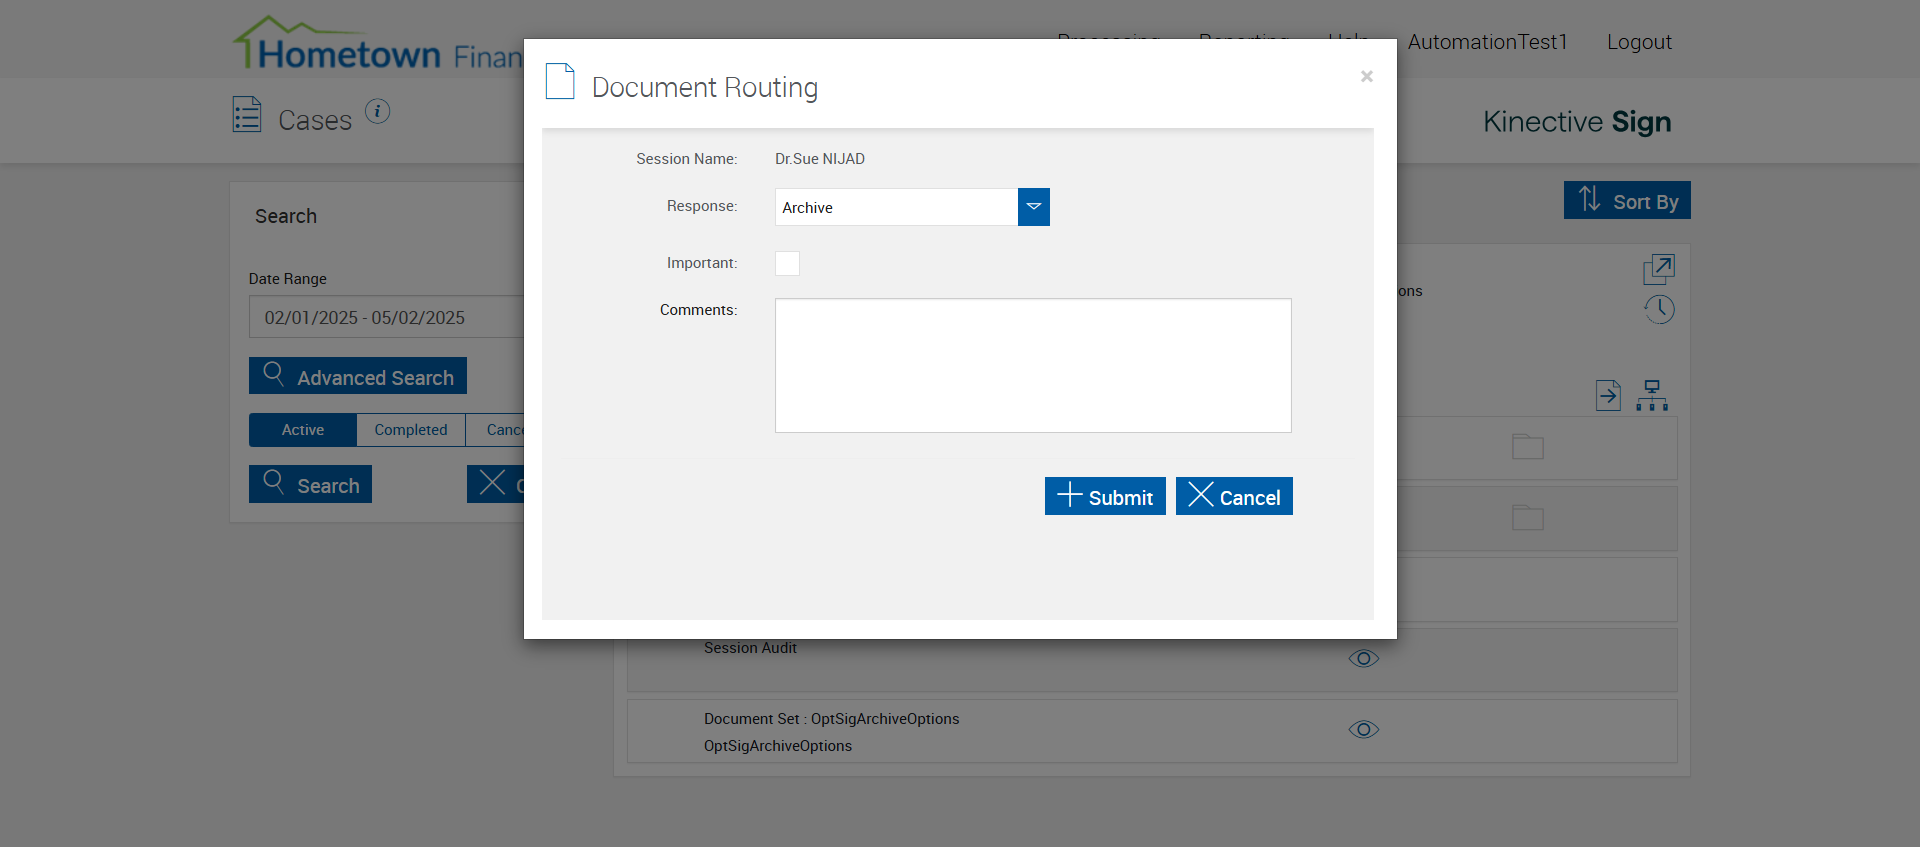
Task: Open the pop-out external link icon
Action: coord(1658,268)
